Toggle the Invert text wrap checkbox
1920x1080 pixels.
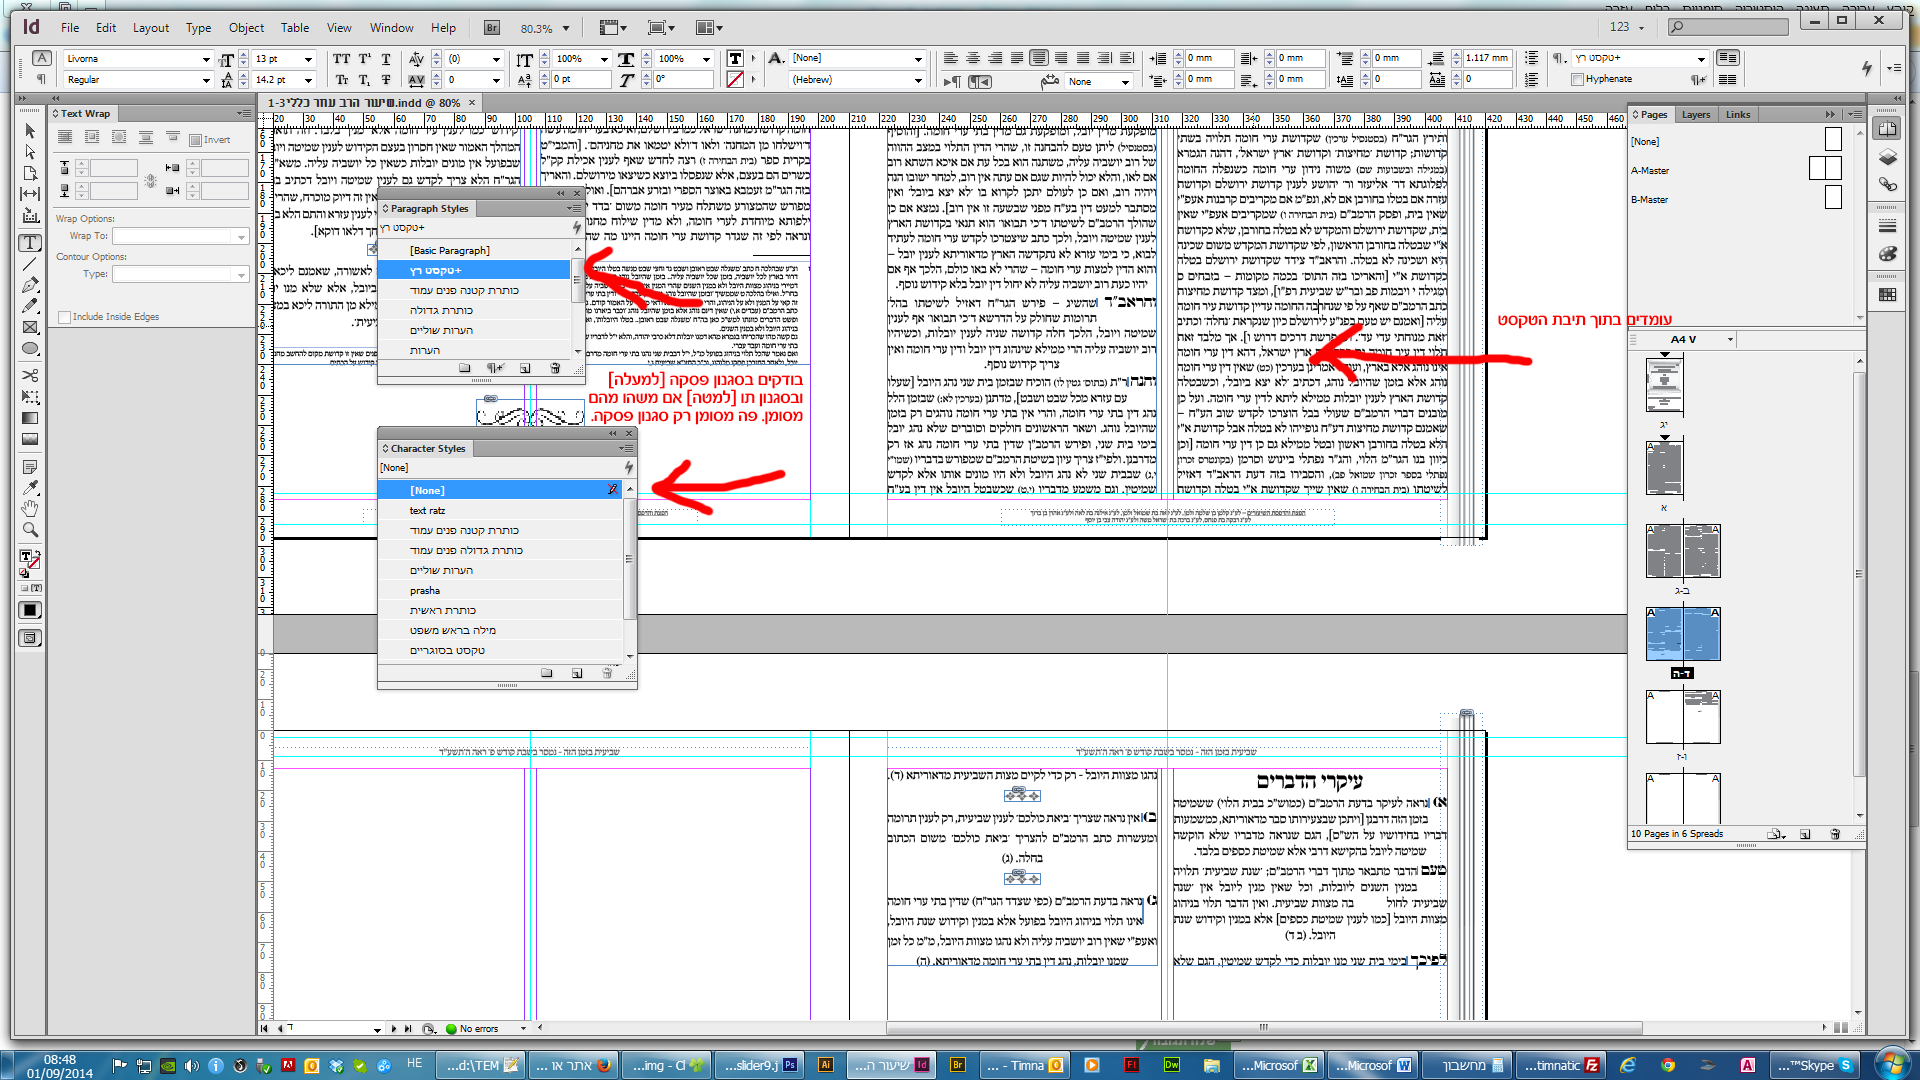click(x=196, y=140)
